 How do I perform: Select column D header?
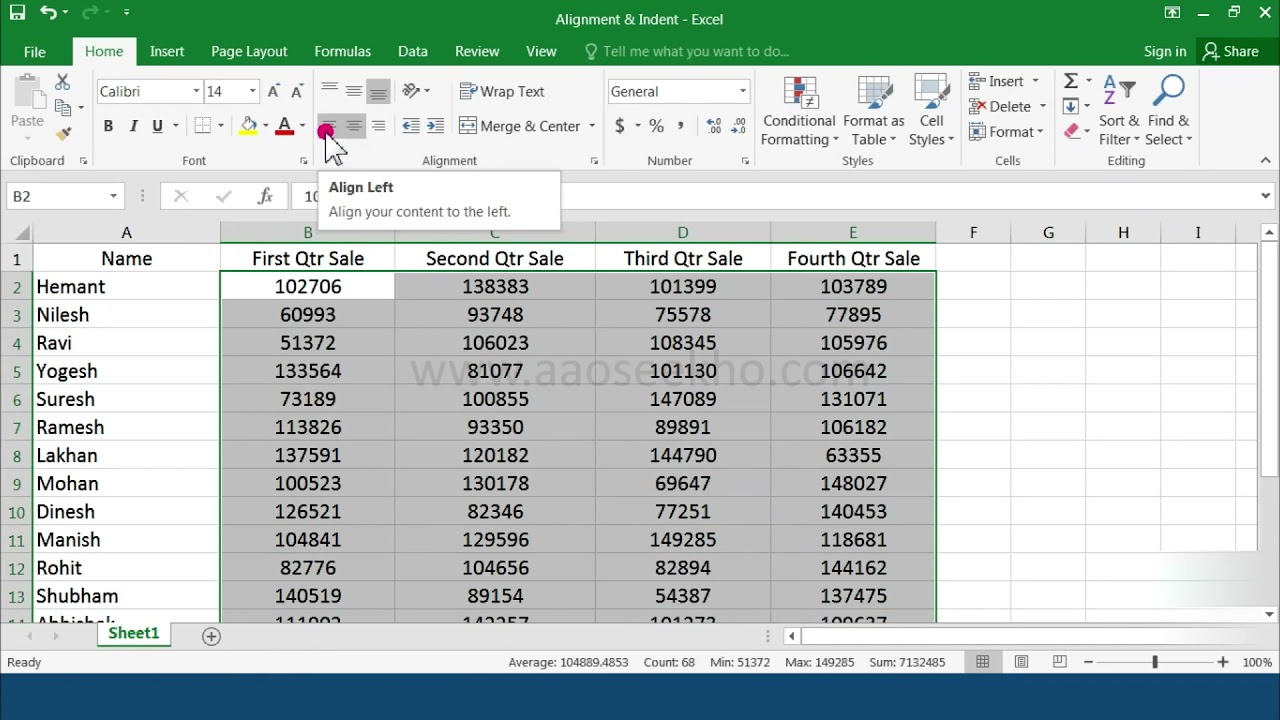point(683,232)
